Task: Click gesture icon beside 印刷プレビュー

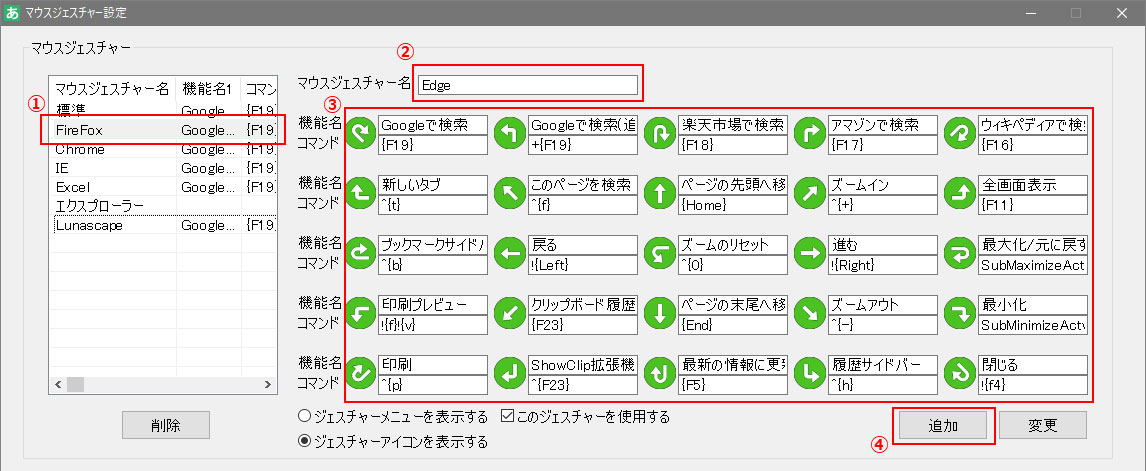Action: [x=360, y=314]
